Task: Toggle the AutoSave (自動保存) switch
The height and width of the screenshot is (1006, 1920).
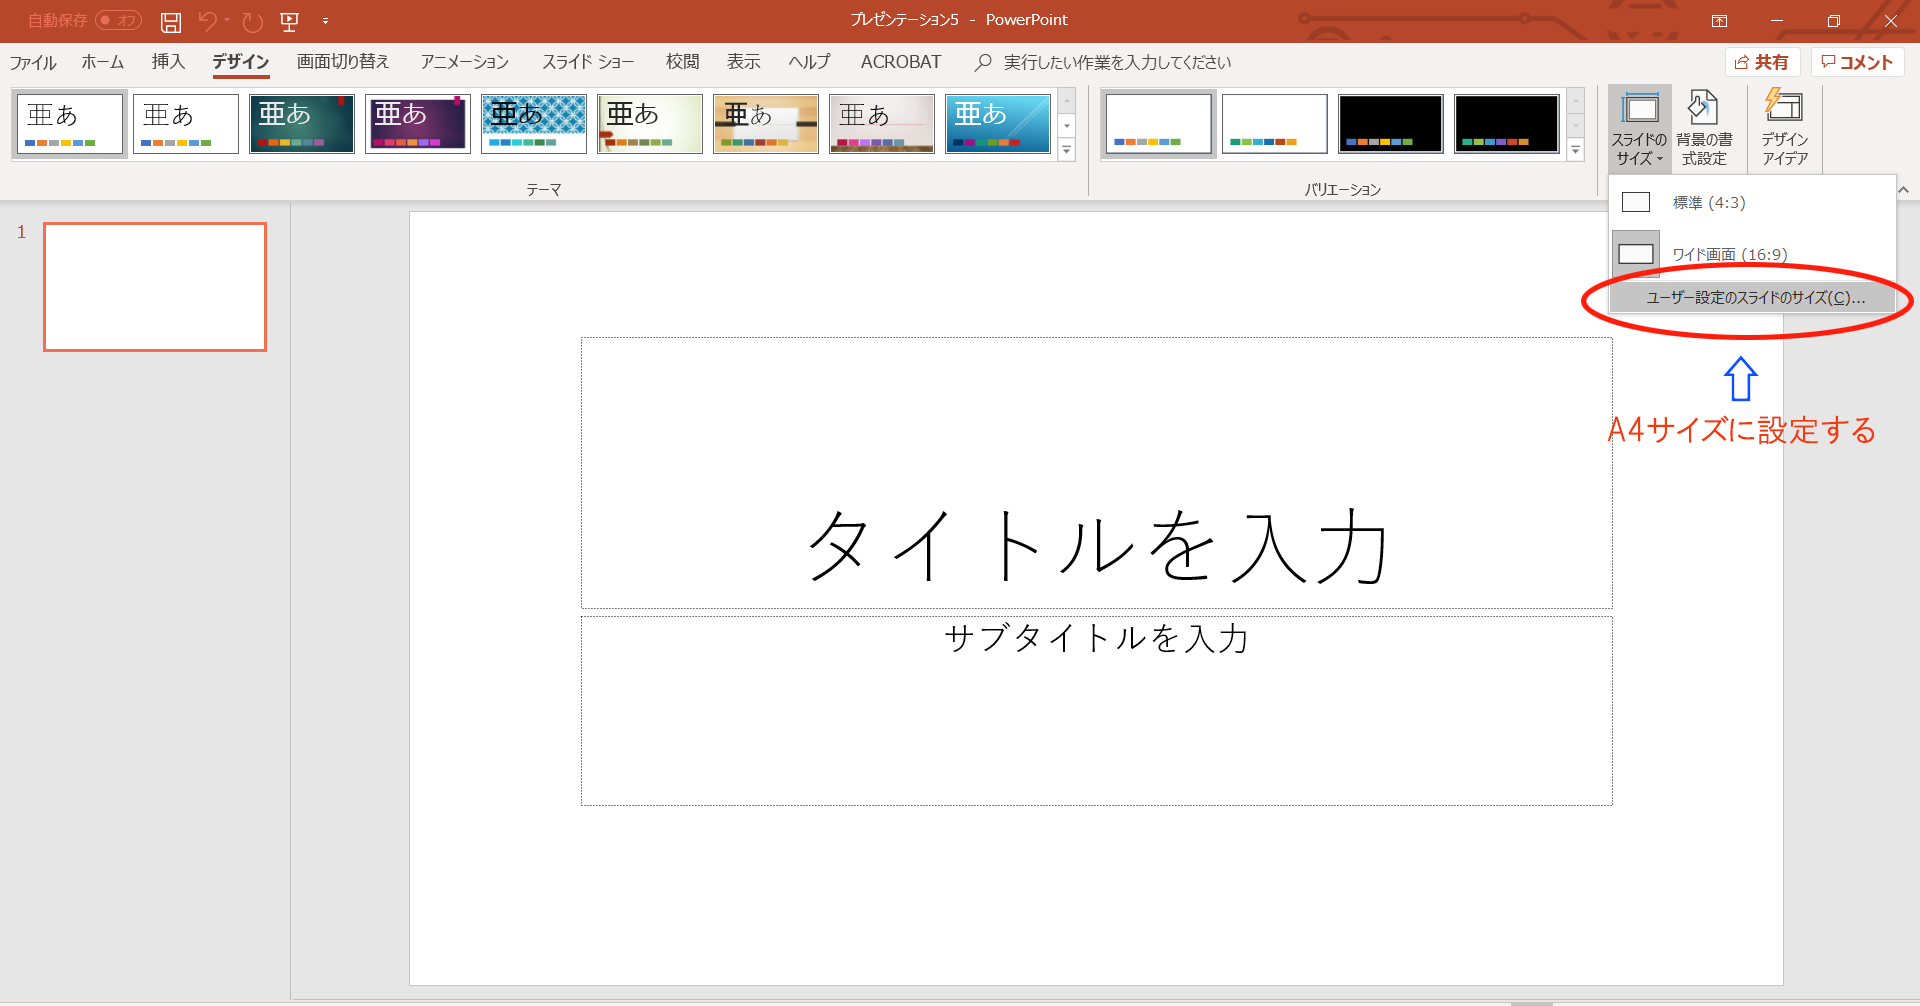Action: coord(118,21)
